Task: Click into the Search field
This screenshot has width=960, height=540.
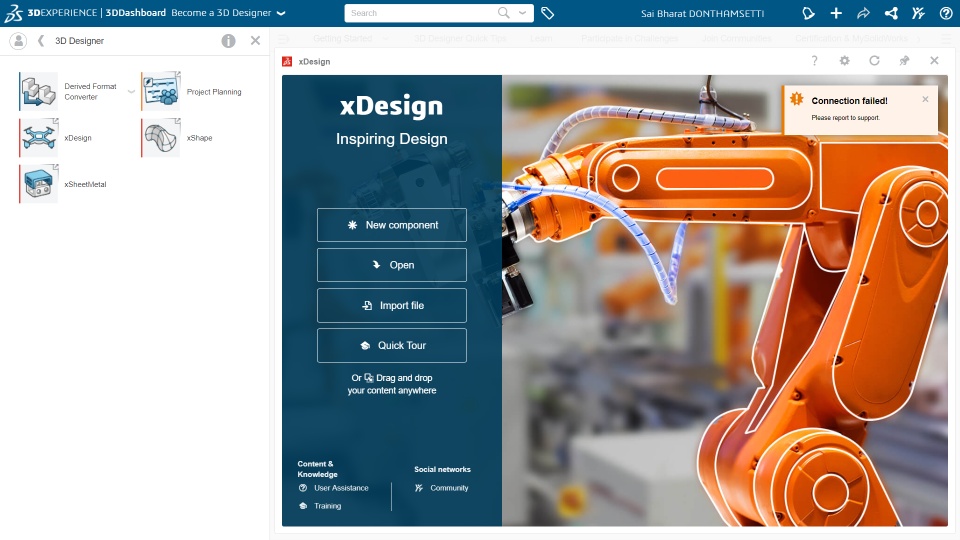Action: 422,13
